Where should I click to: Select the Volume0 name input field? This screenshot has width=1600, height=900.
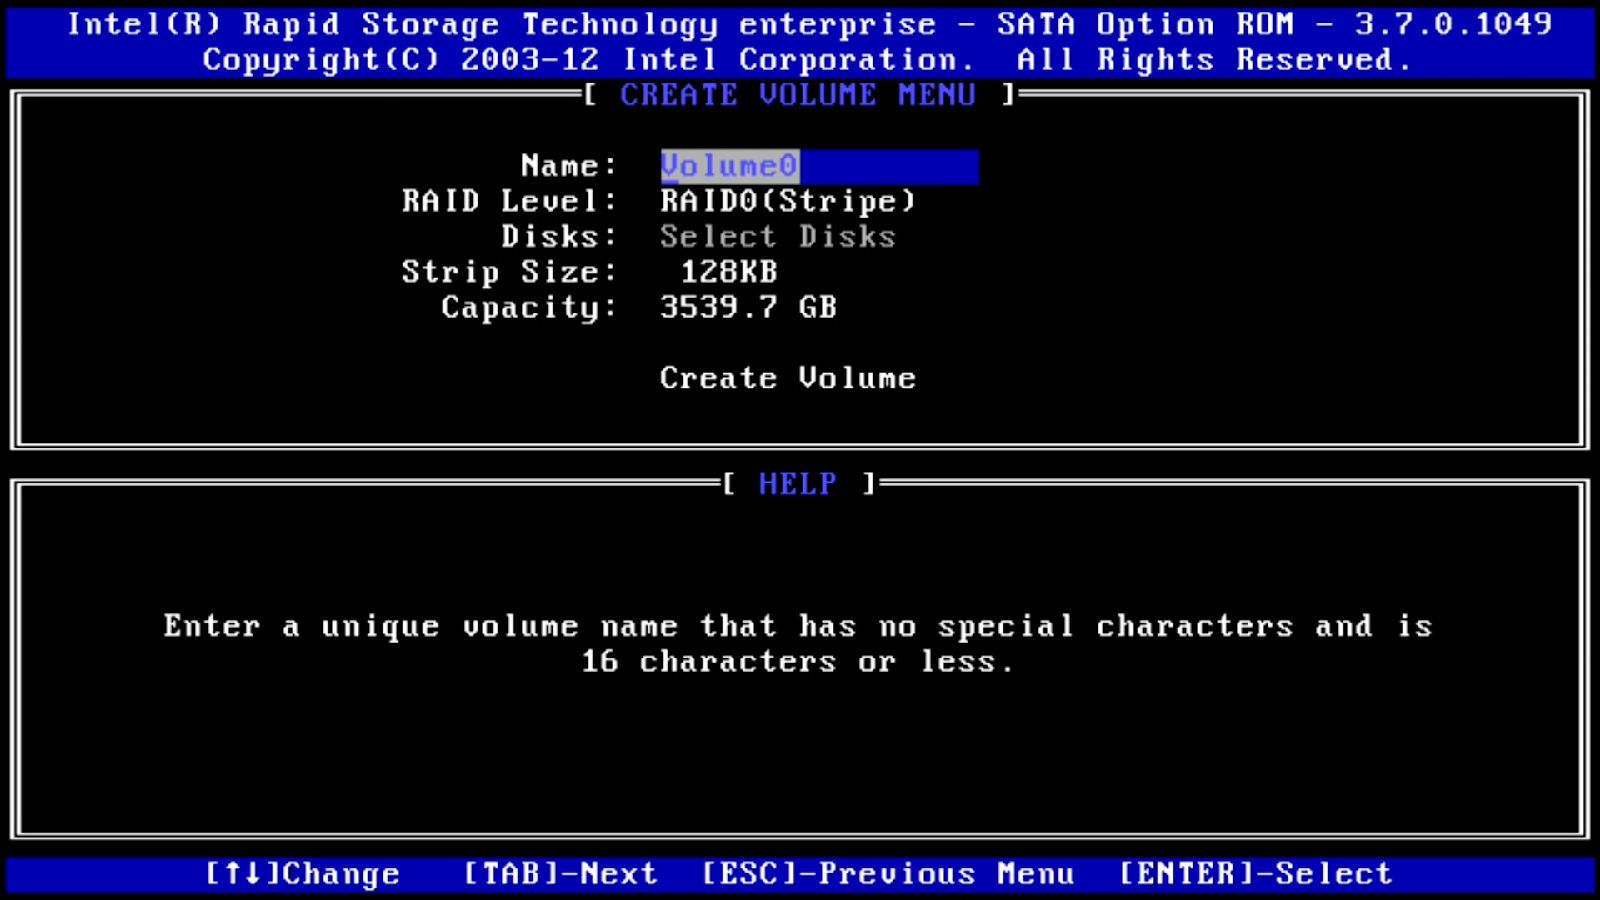818,166
